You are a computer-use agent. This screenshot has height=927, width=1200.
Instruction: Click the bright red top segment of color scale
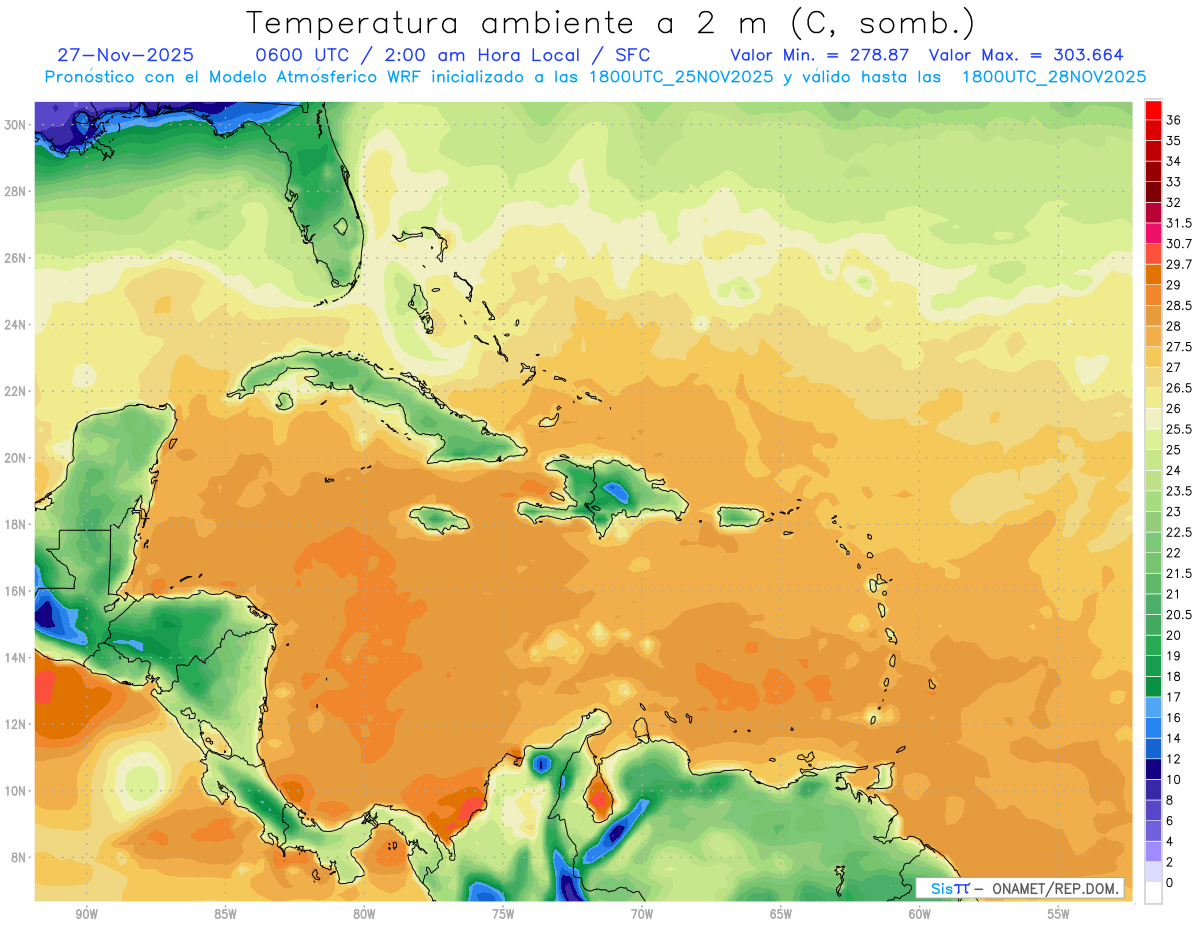[1153, 110]
